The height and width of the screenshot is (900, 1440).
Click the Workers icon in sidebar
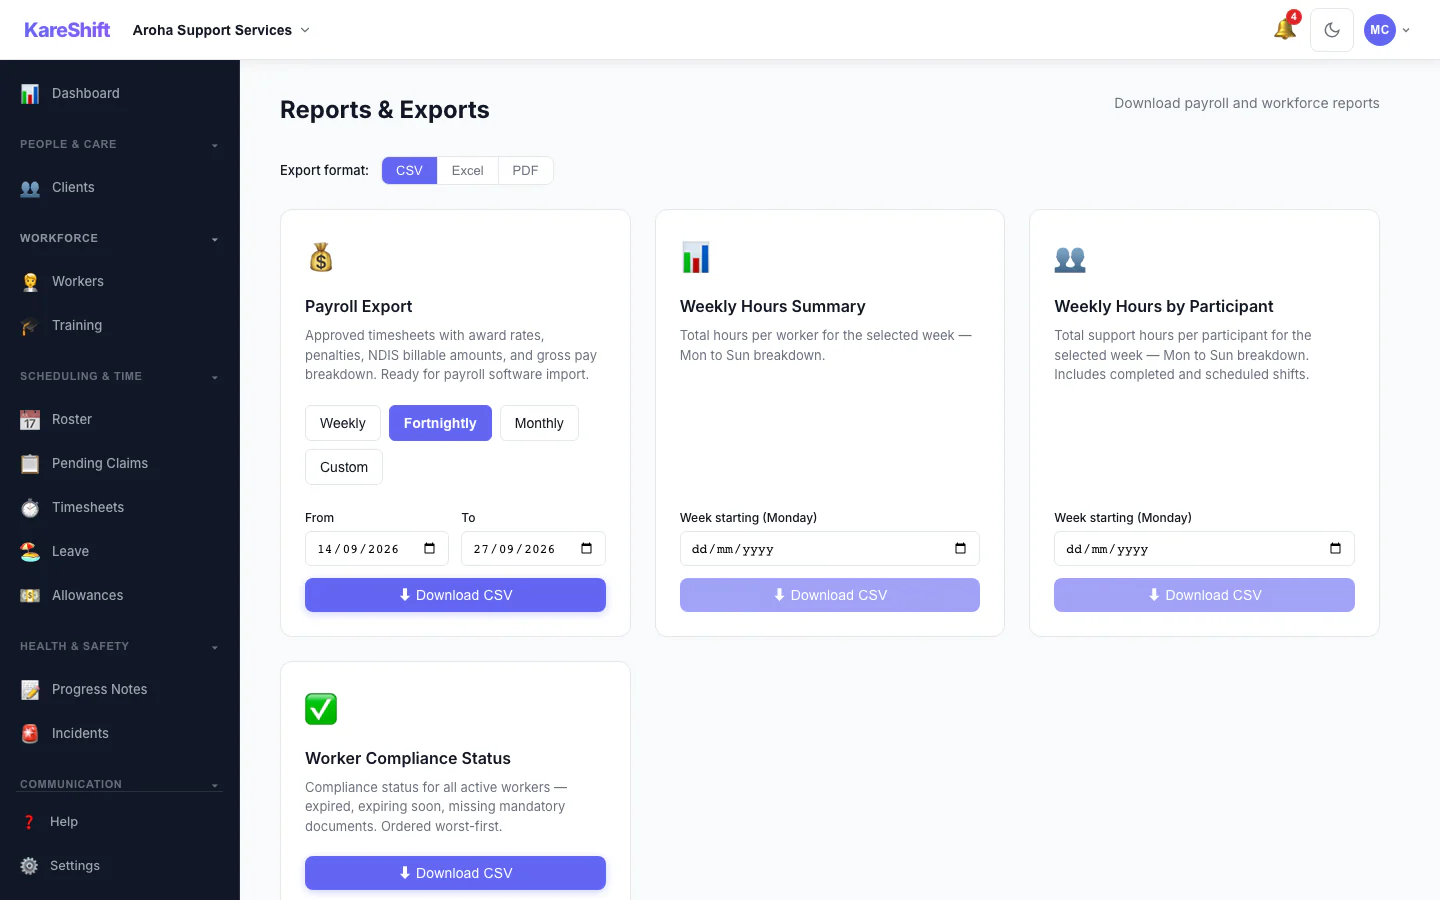pos(30,281)
